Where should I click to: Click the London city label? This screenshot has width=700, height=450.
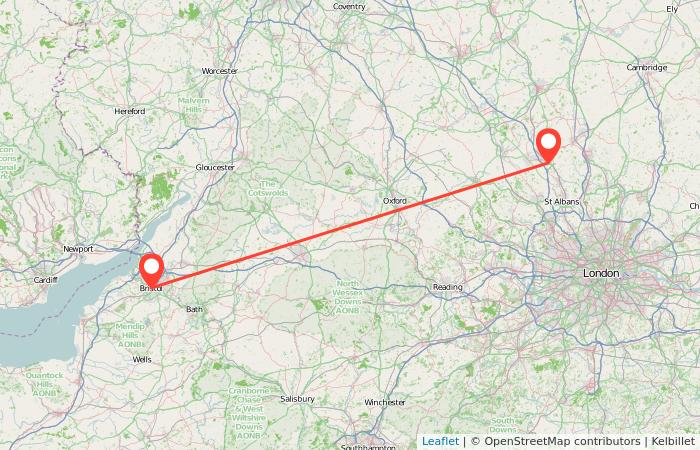601,273
